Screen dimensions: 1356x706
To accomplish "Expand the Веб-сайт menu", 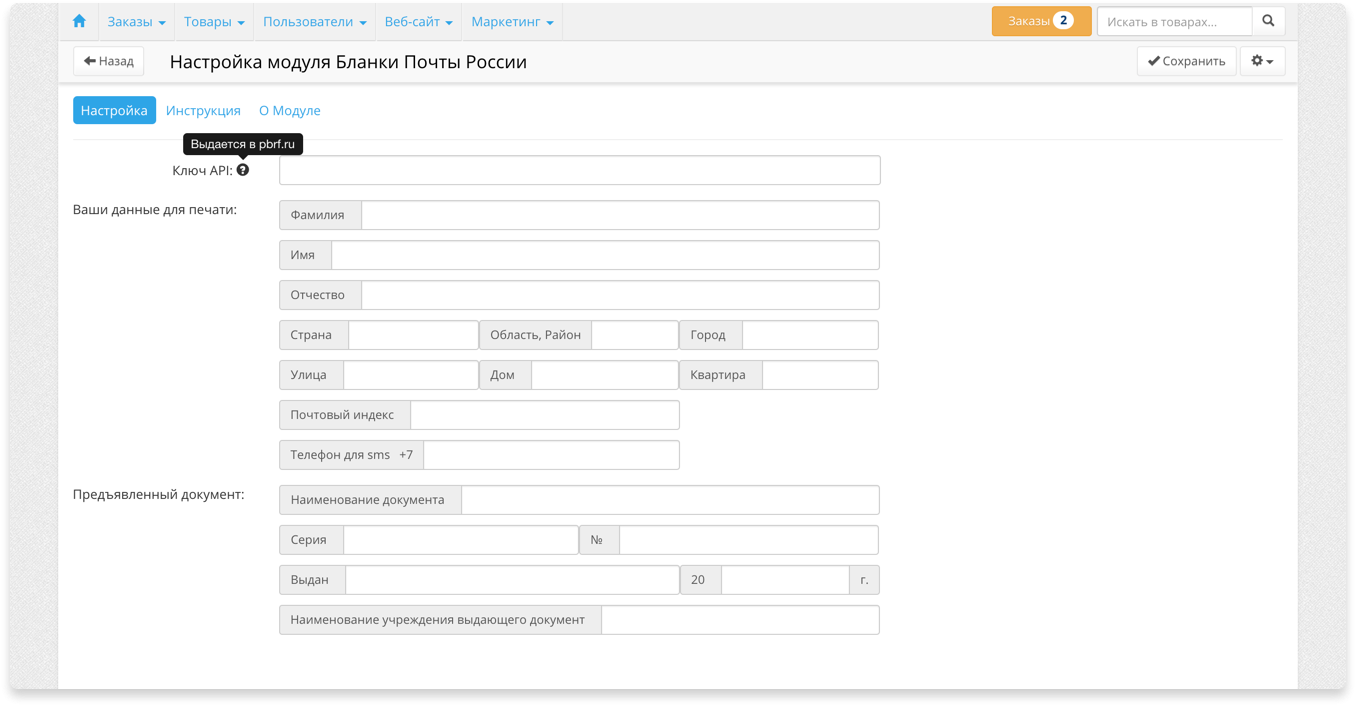I will [418, 21].
